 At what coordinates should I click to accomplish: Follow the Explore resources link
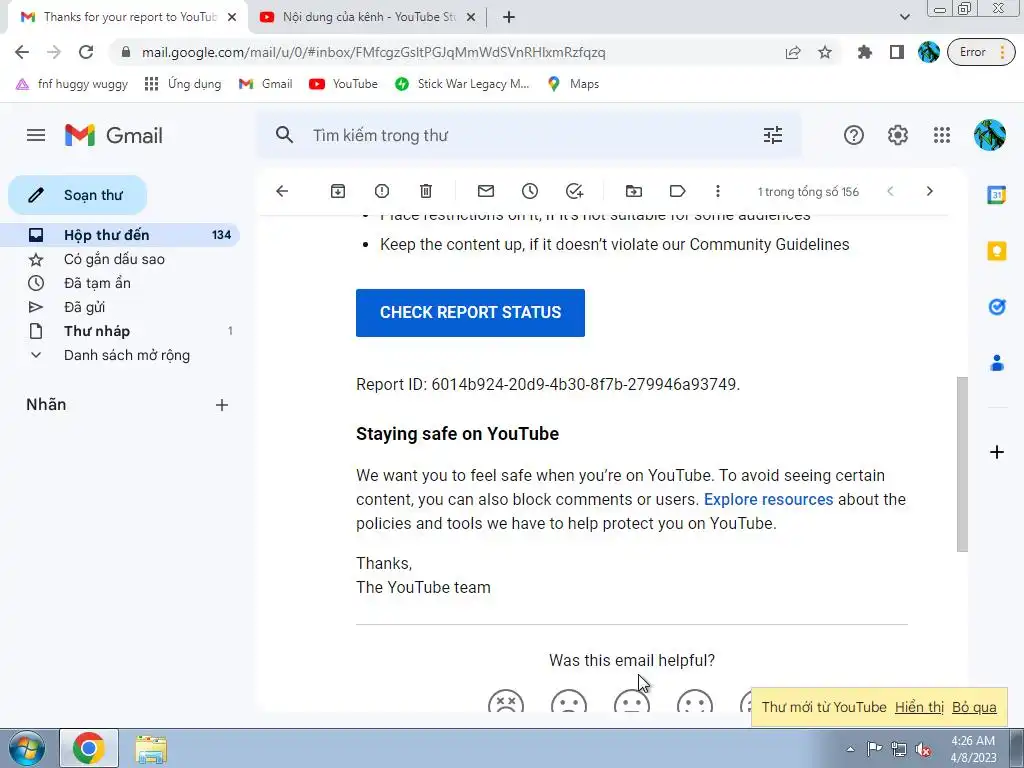click(768, 500)
